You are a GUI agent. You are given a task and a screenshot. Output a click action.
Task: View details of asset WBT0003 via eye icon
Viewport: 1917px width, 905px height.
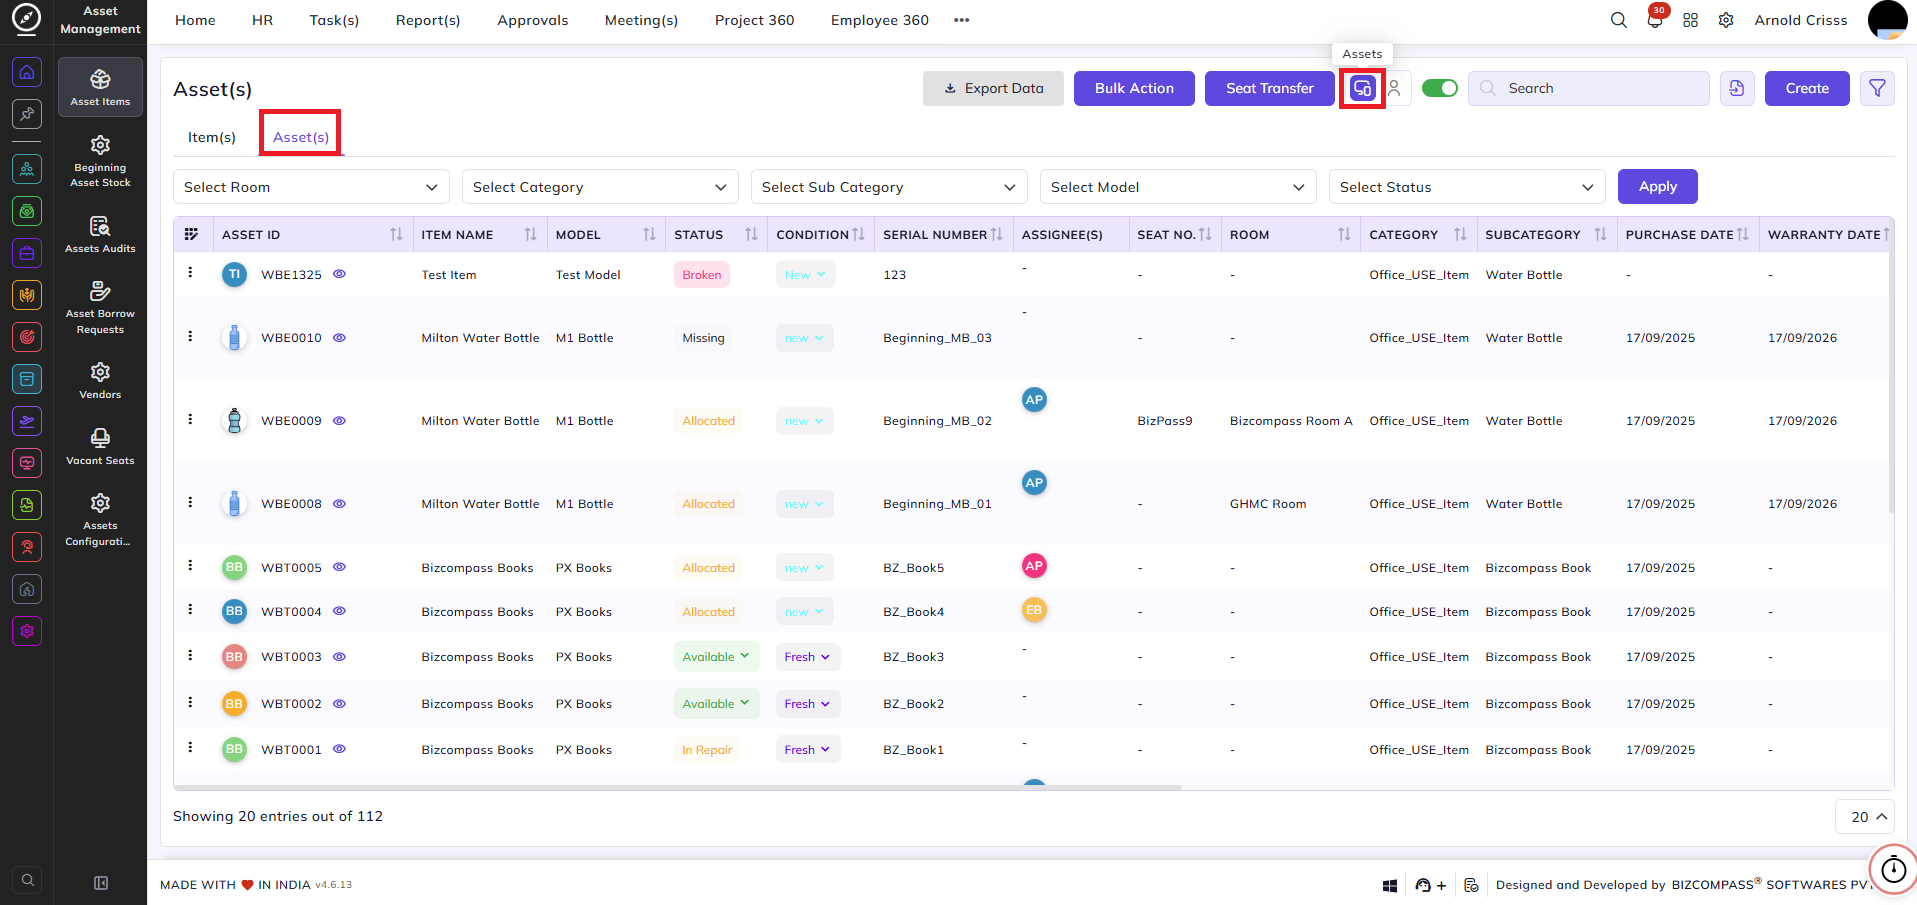pos(339,657)
